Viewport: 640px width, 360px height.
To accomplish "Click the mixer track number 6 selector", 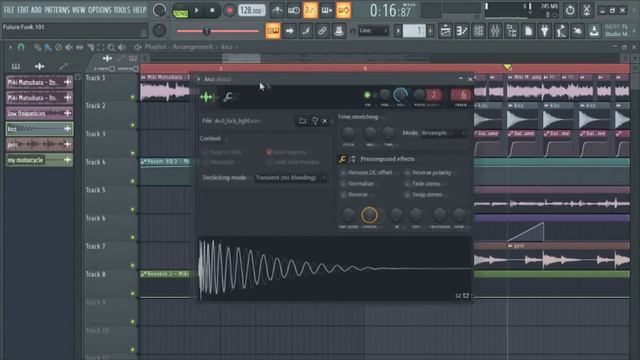I will (x=462, y=95).
